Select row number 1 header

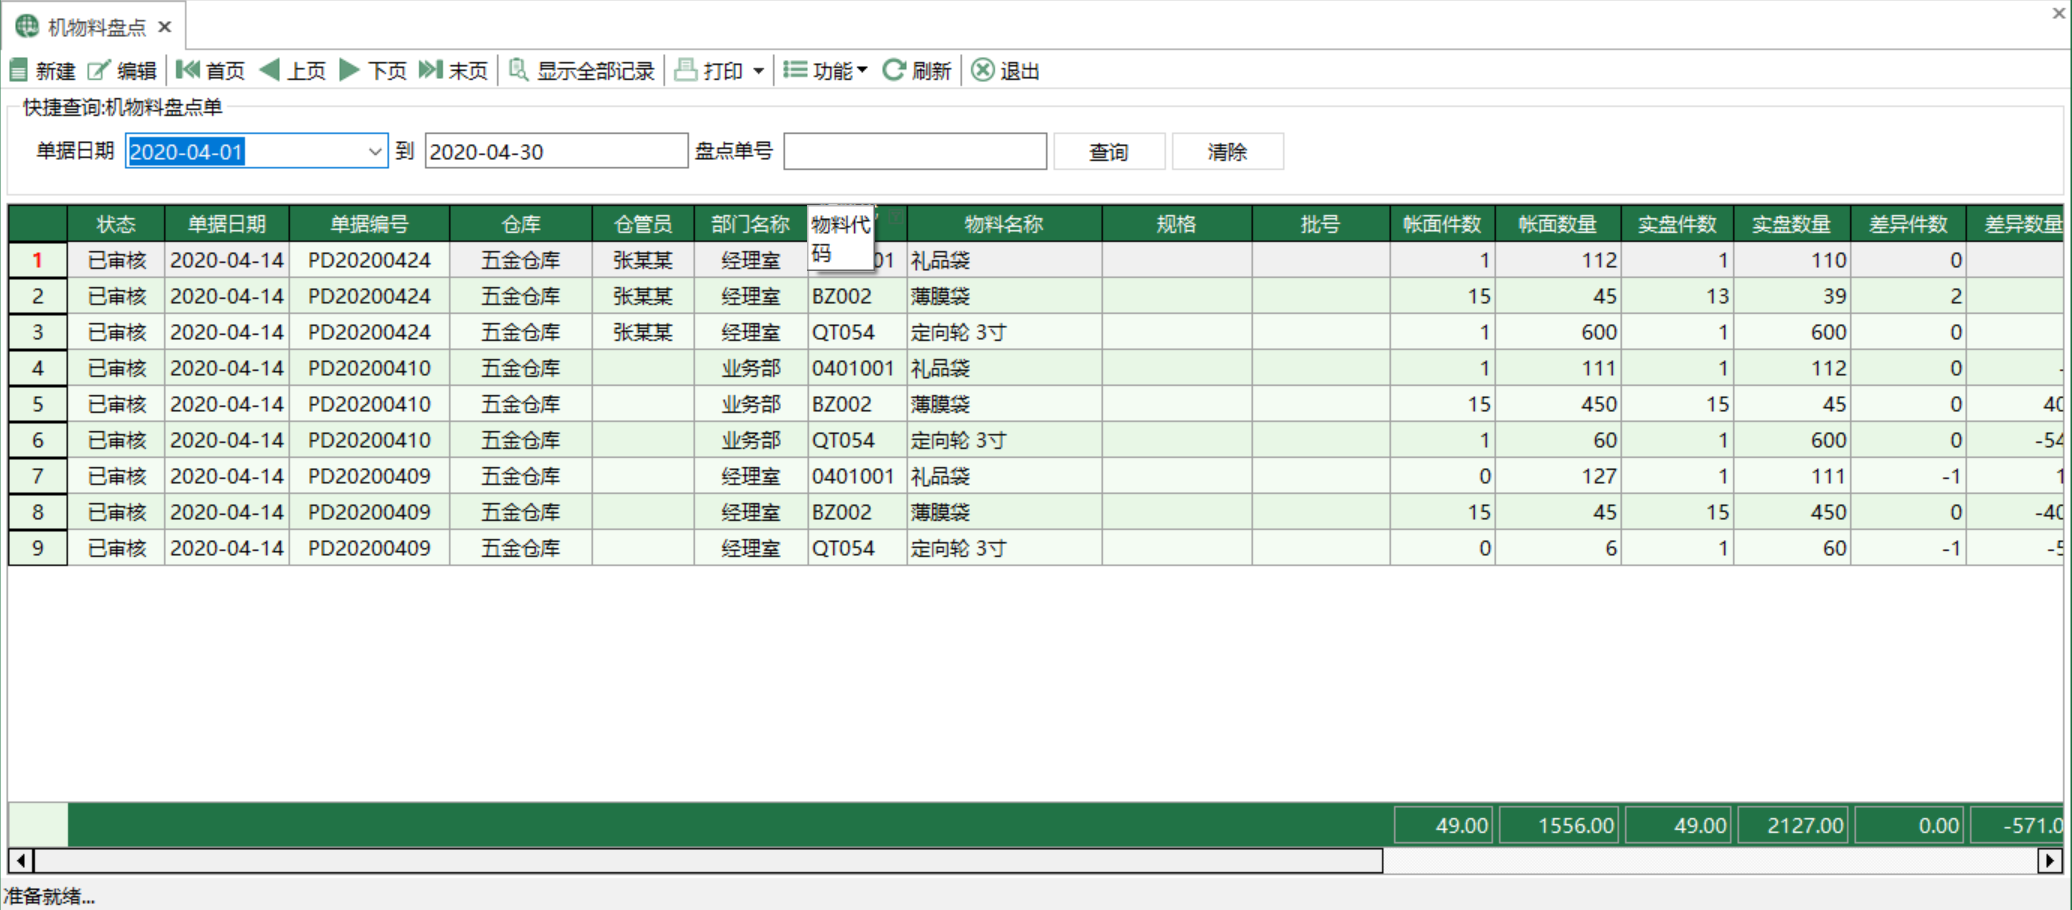38,260
